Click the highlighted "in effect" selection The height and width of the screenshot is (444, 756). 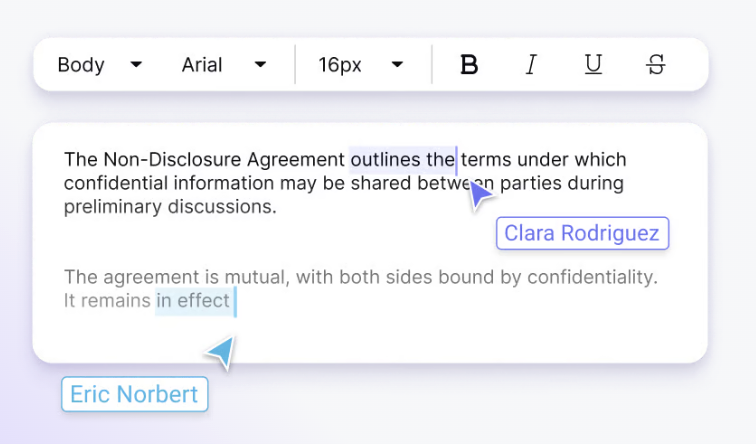point(193,300)
